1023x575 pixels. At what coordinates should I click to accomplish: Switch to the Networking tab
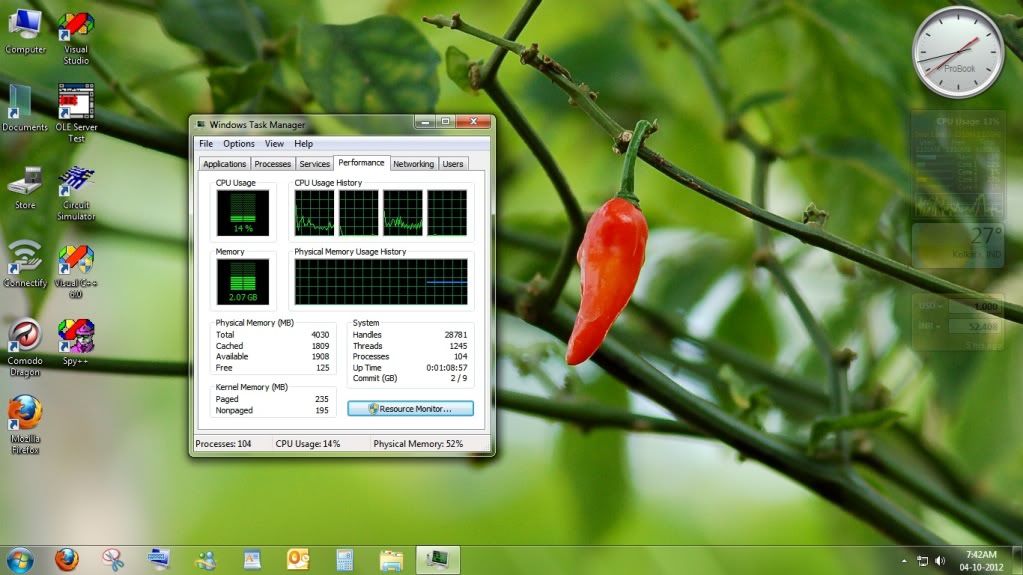click(x=413, y=164)
